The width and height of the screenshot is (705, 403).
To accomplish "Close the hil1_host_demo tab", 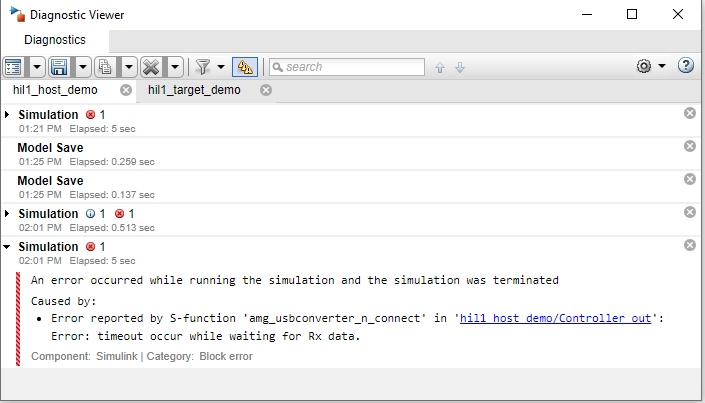I will click(x=126, y=90).
